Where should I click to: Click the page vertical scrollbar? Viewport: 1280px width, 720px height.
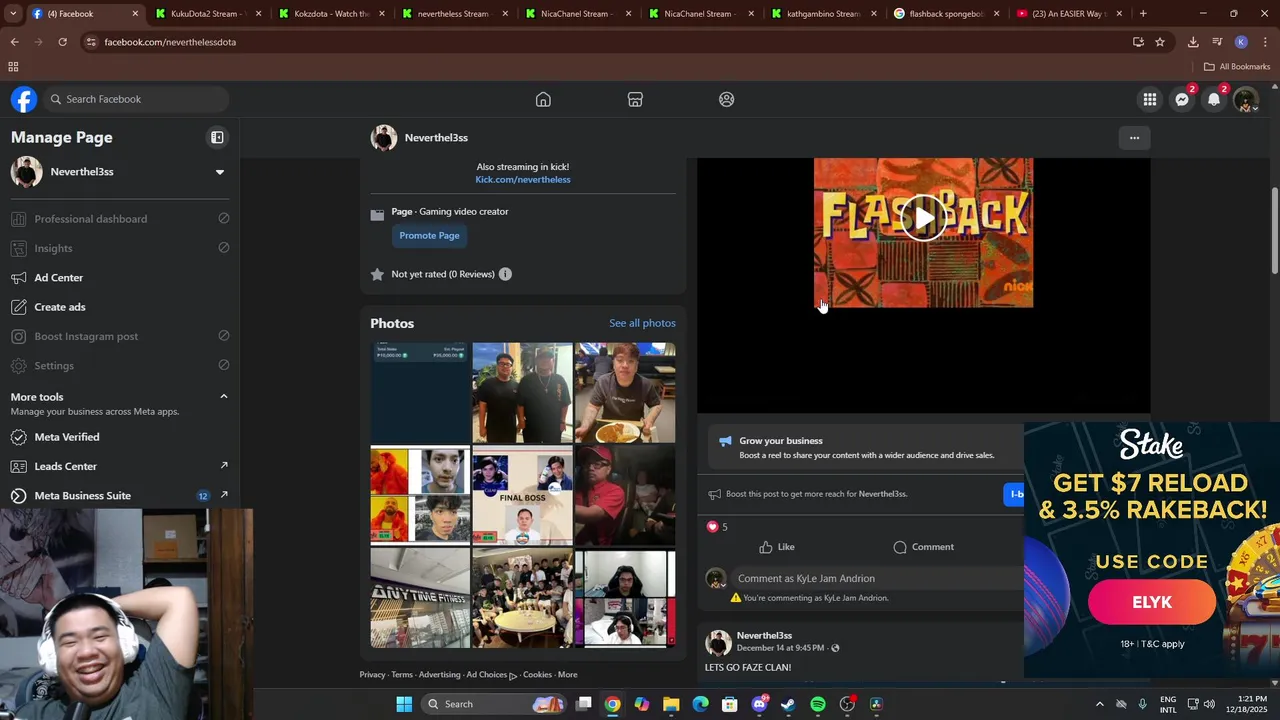point(1274,230)
